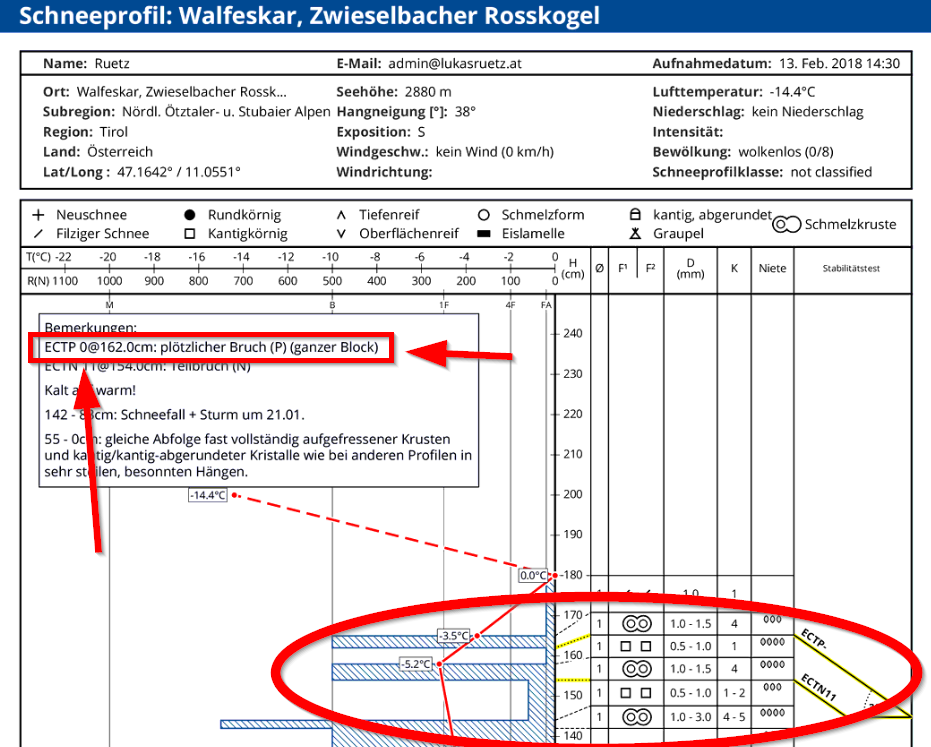Click the Seehöhe value 2880 m
This screenshot has height=747, width=931.
pyautogui.click(x=428, y=92)
